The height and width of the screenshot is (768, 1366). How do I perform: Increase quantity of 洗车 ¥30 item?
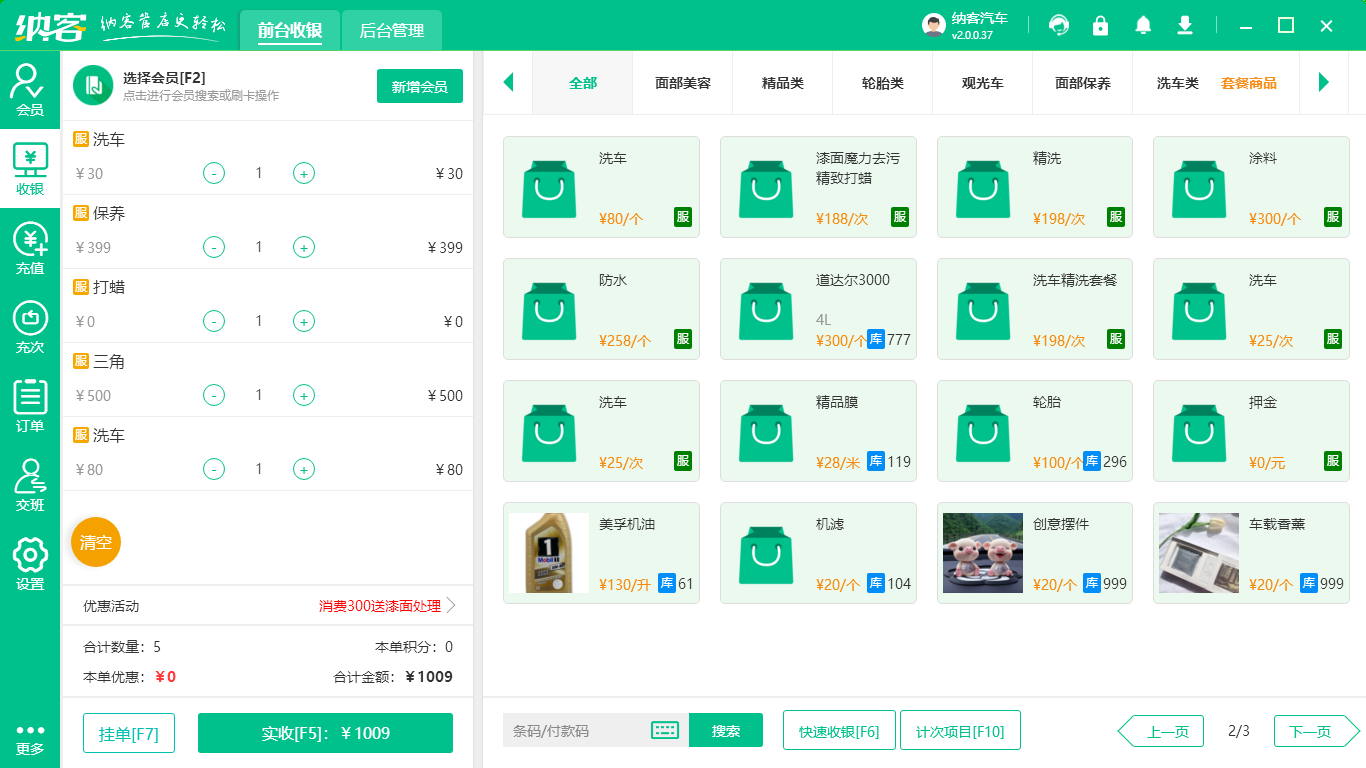click(304, 173)
